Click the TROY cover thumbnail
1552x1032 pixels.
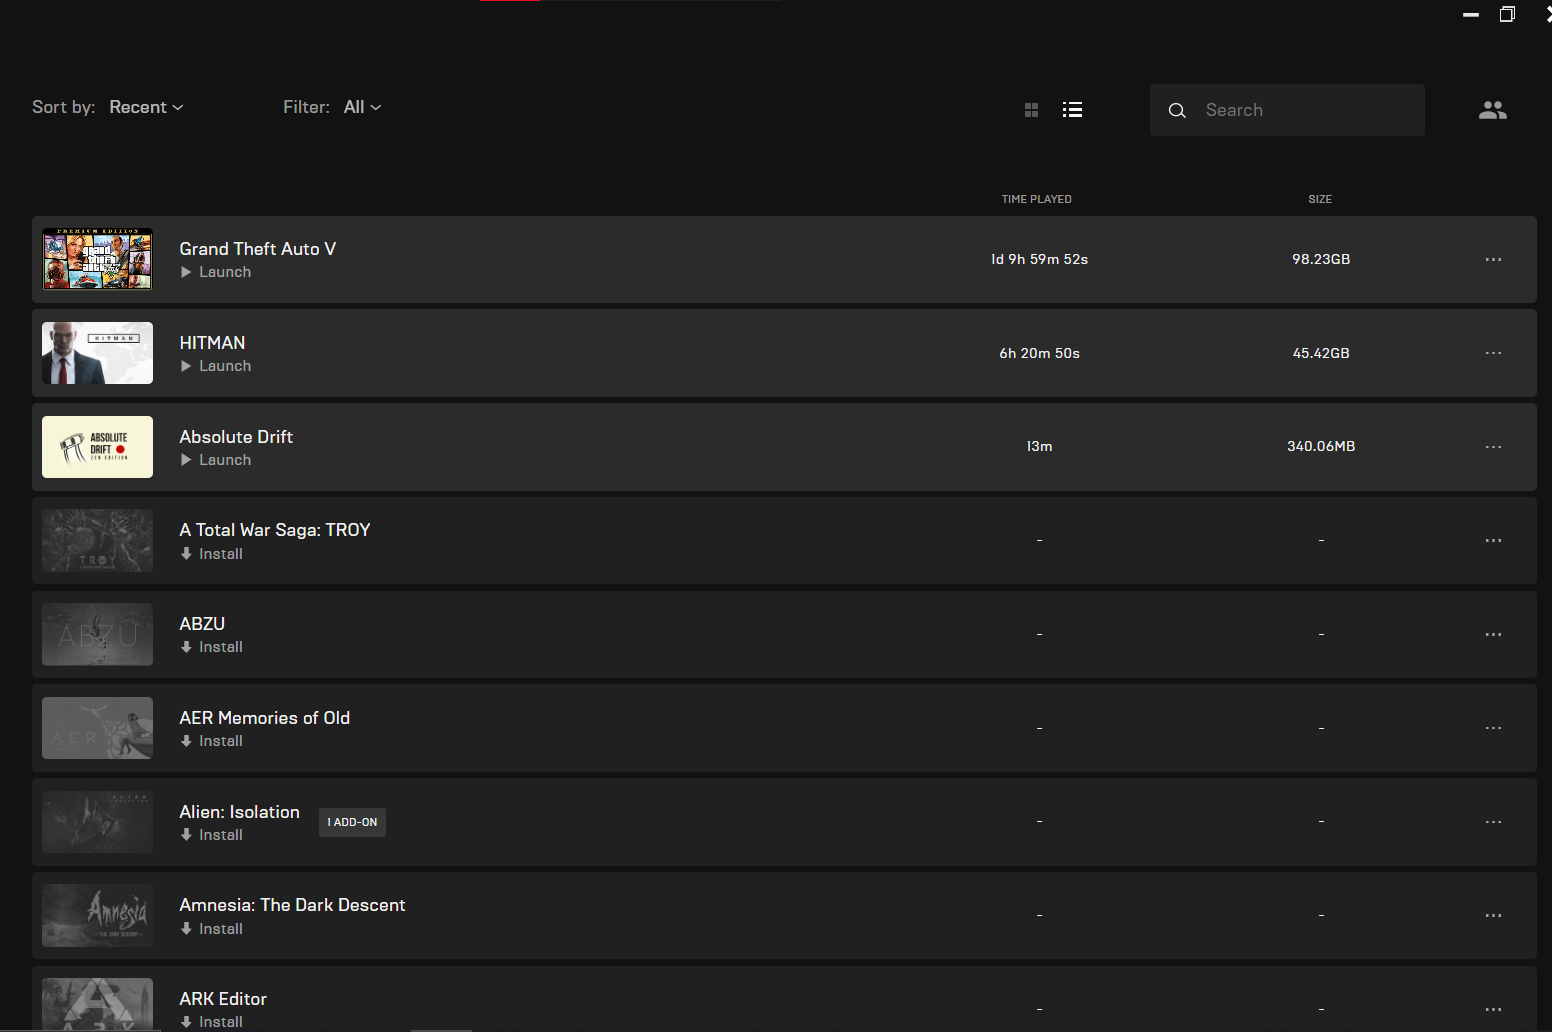tap(97, 541)
